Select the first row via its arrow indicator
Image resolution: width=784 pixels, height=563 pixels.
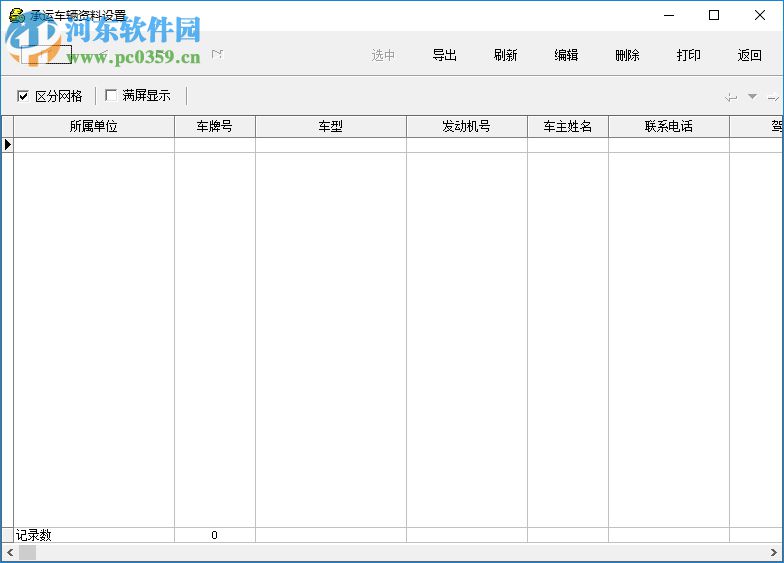click(8, 145)
